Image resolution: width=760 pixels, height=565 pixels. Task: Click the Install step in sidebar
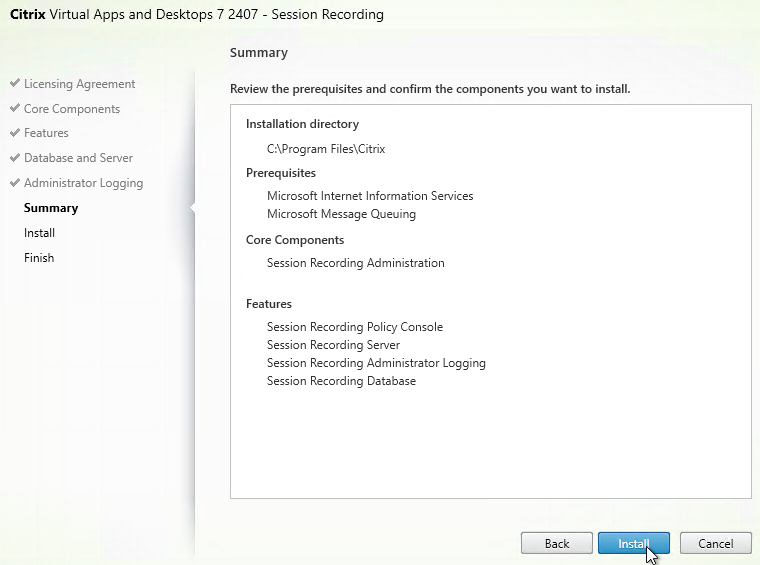point(39,233)
